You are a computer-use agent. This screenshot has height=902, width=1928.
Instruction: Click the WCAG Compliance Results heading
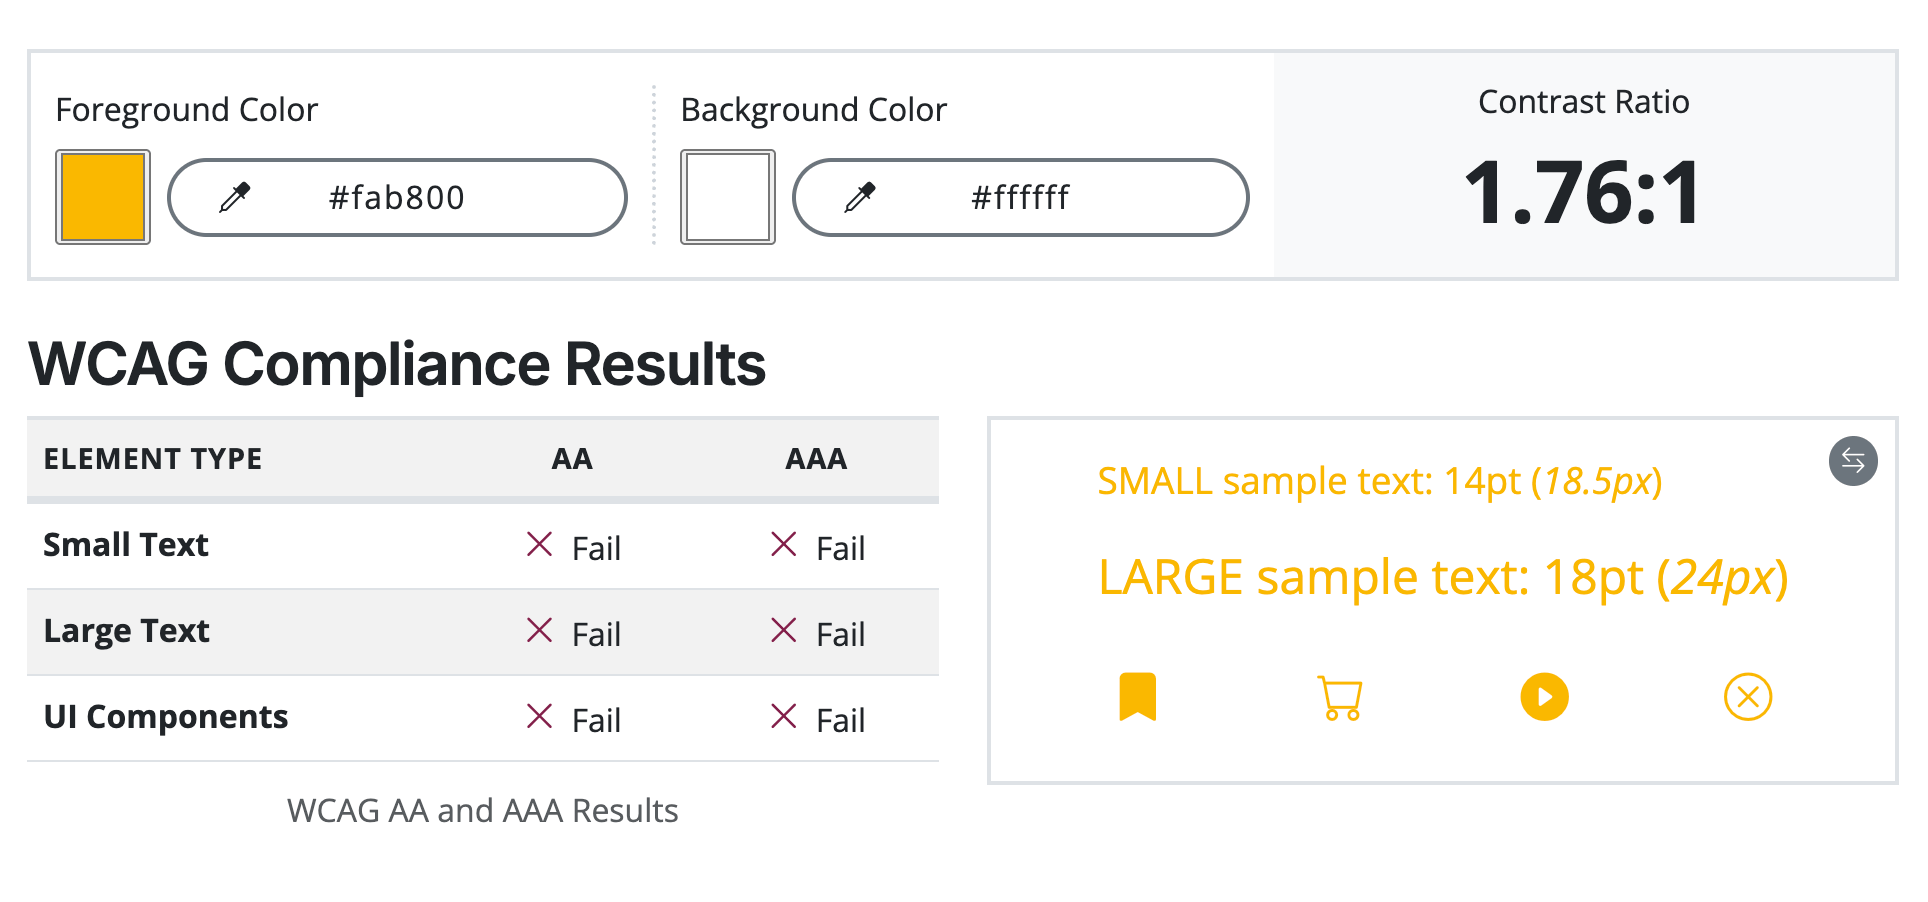(x=397, y=364)
